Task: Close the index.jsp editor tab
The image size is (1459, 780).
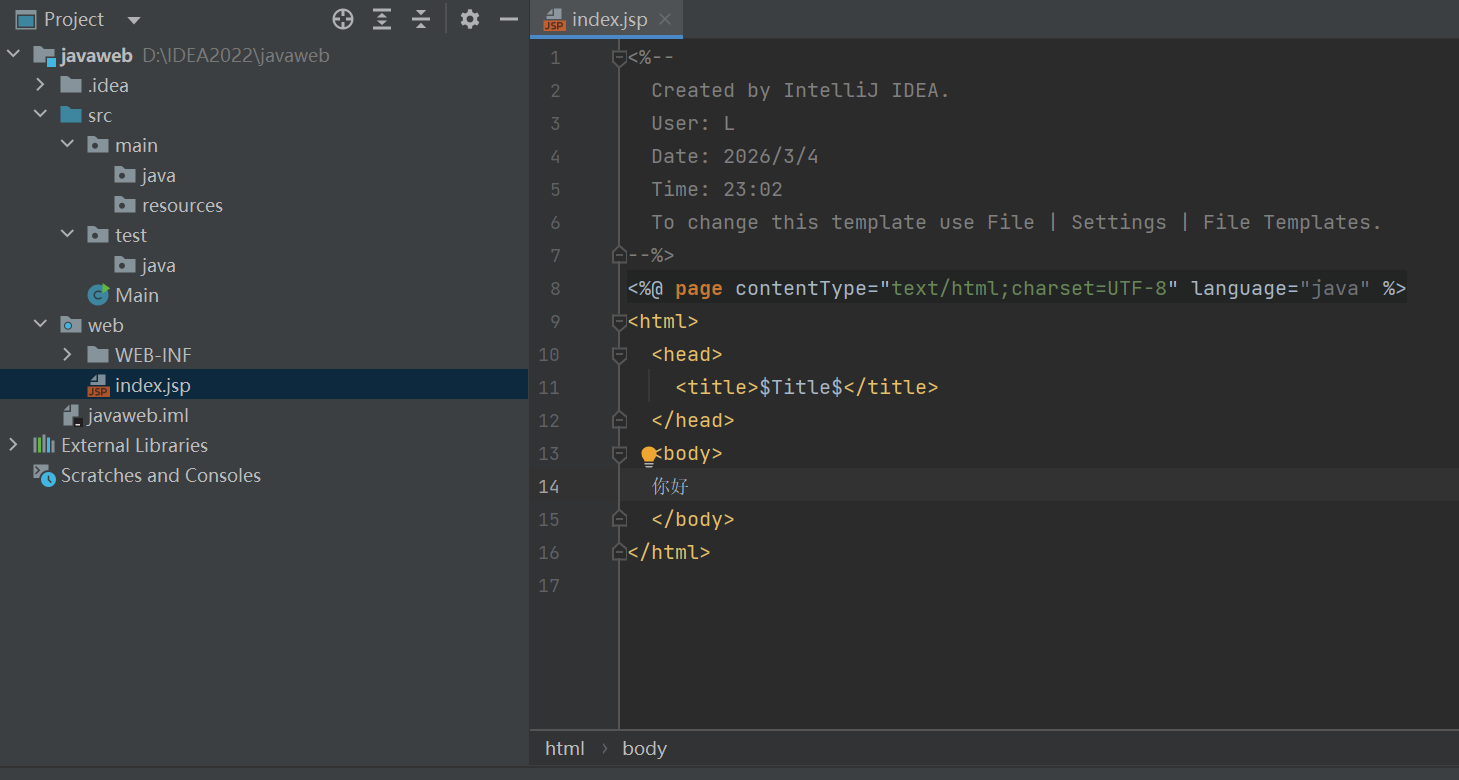Action: tap(665, 19)
